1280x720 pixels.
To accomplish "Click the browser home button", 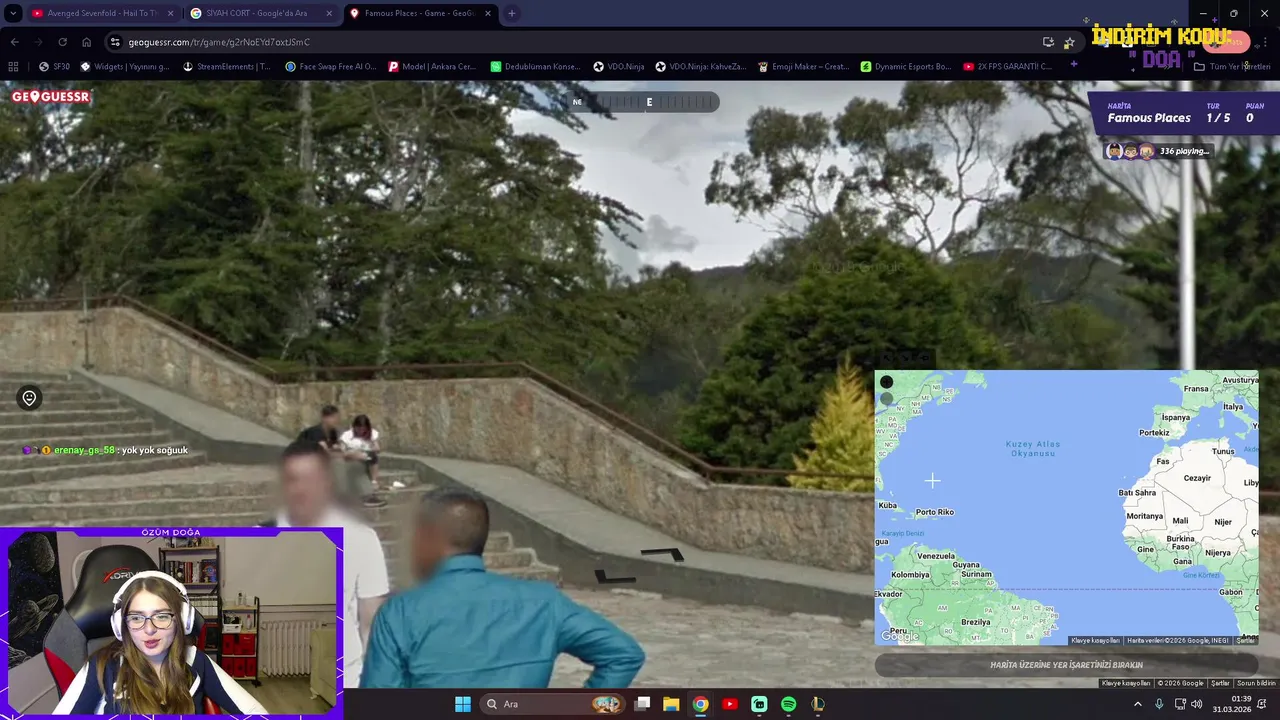I will pyautogui.click(x=87, y=42).
